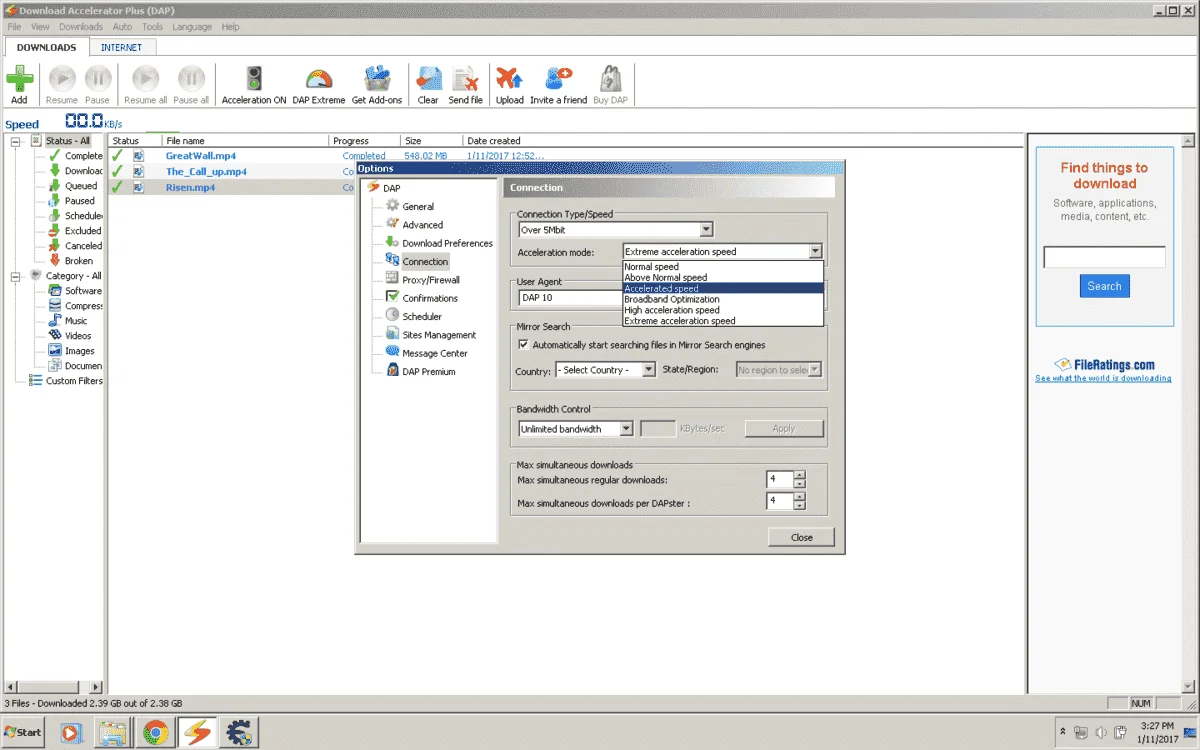Click the Windows Start button
The width and height of the screenshot is (1200, 750).
click(x=22, y=732)
